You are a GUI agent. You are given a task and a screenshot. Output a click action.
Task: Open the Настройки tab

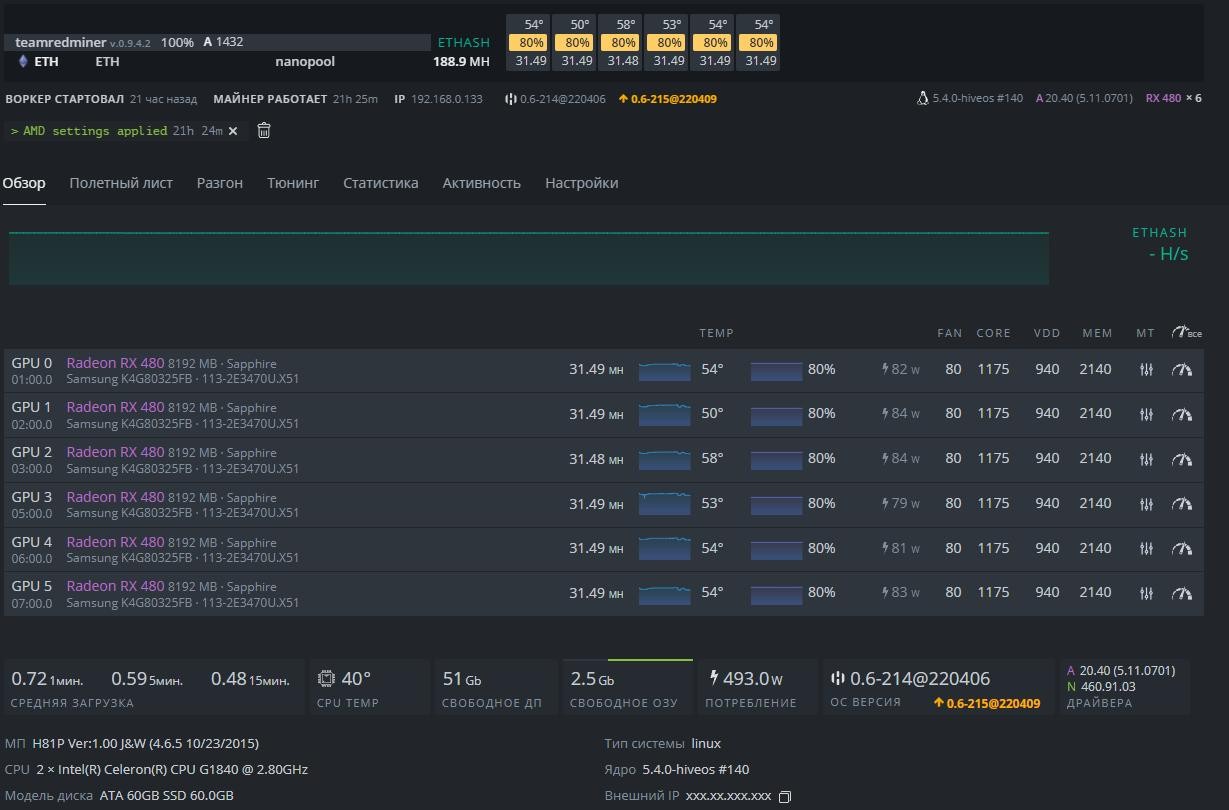coord(581,183)
